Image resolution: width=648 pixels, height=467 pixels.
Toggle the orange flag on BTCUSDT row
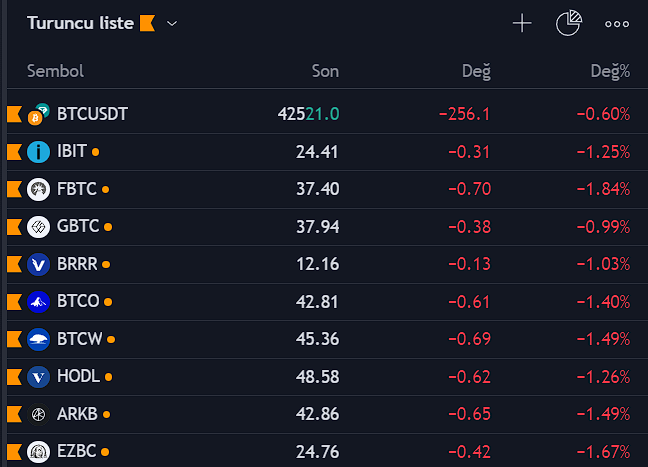tap(14, 114)
